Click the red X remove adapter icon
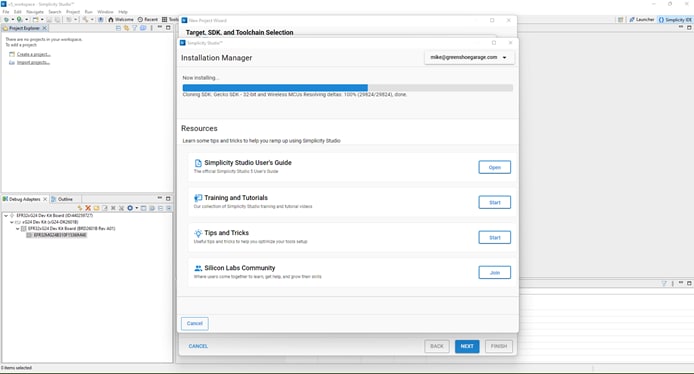 88,208
